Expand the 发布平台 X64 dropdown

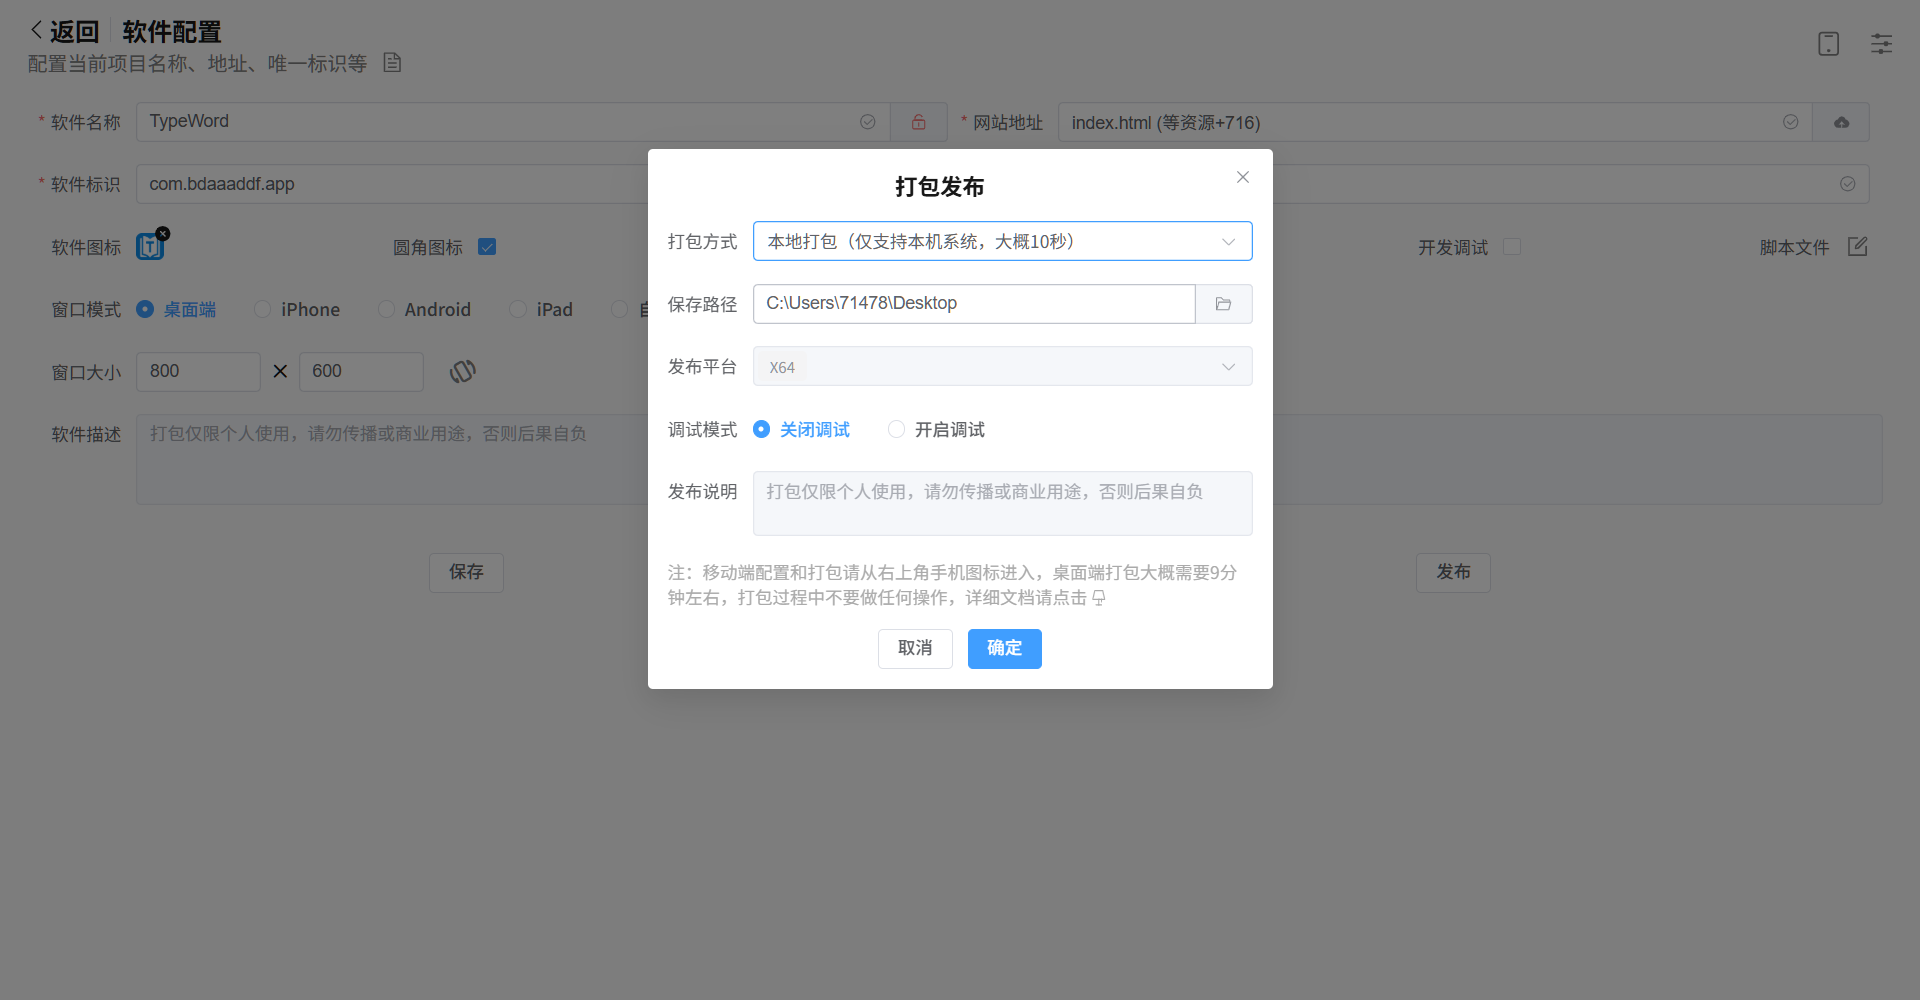click(x=1002, y=367)
